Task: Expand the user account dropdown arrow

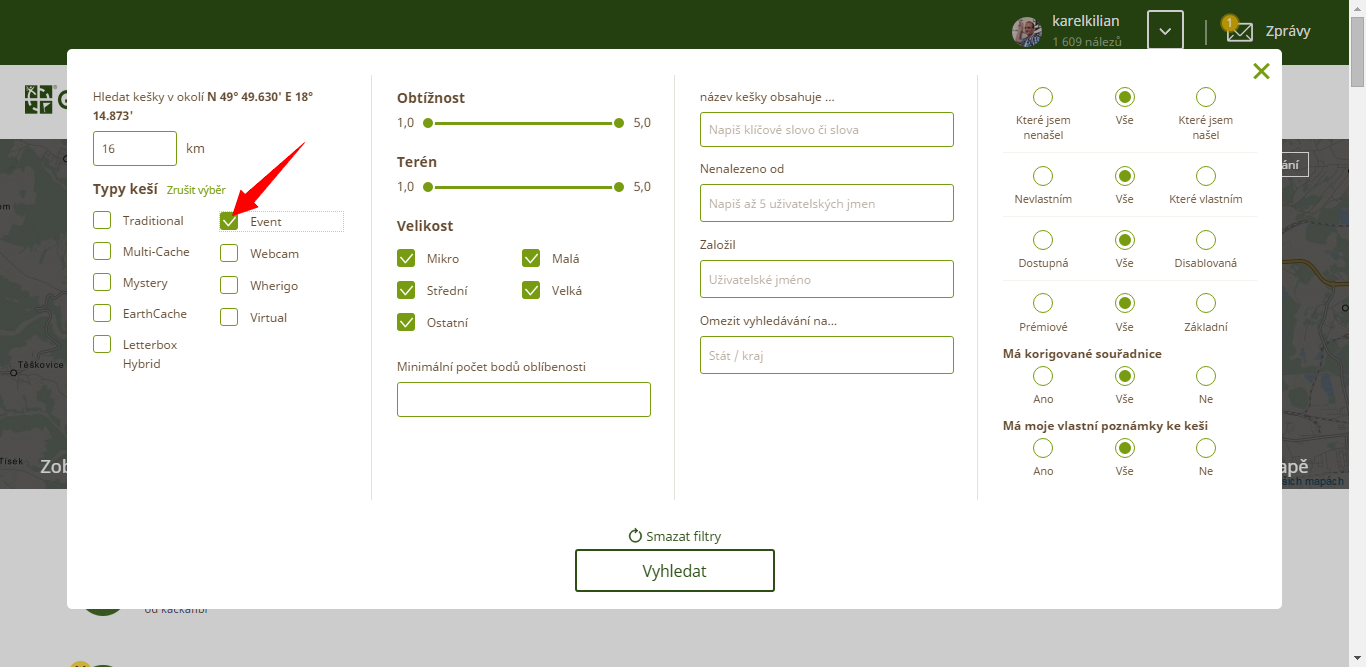Action: (1165, 30)
